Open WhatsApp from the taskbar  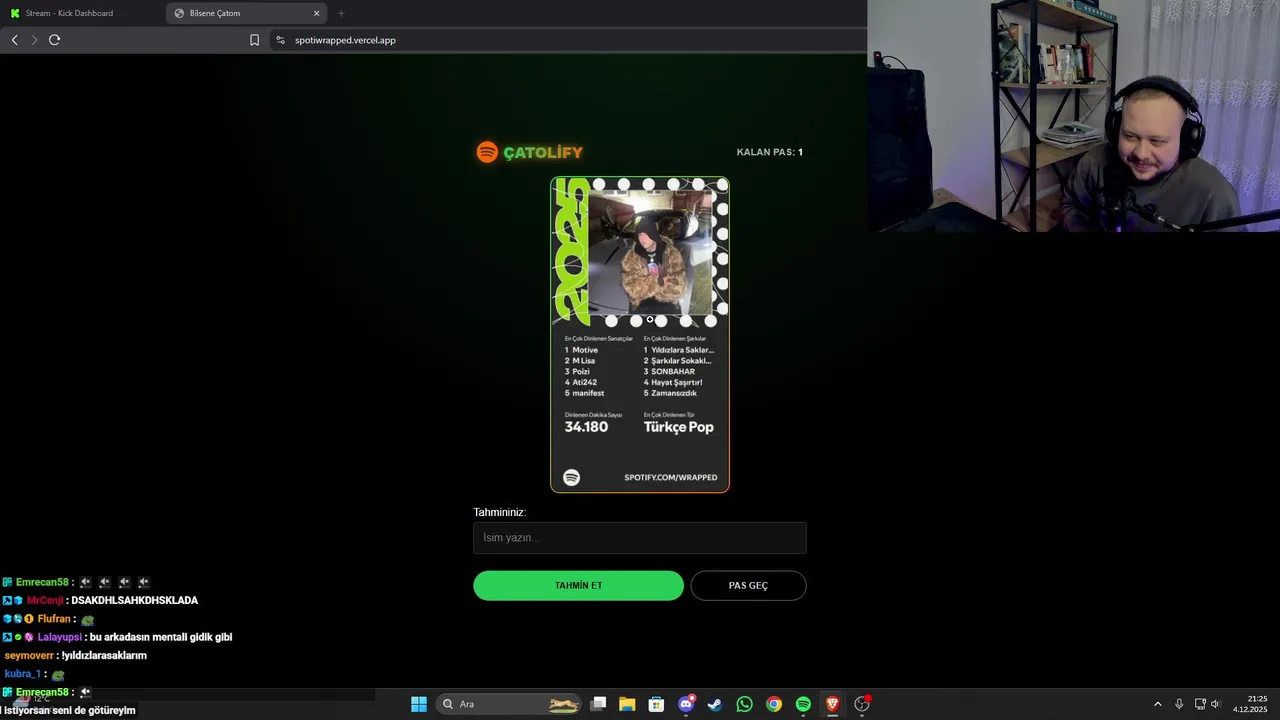tap(744, 704)
